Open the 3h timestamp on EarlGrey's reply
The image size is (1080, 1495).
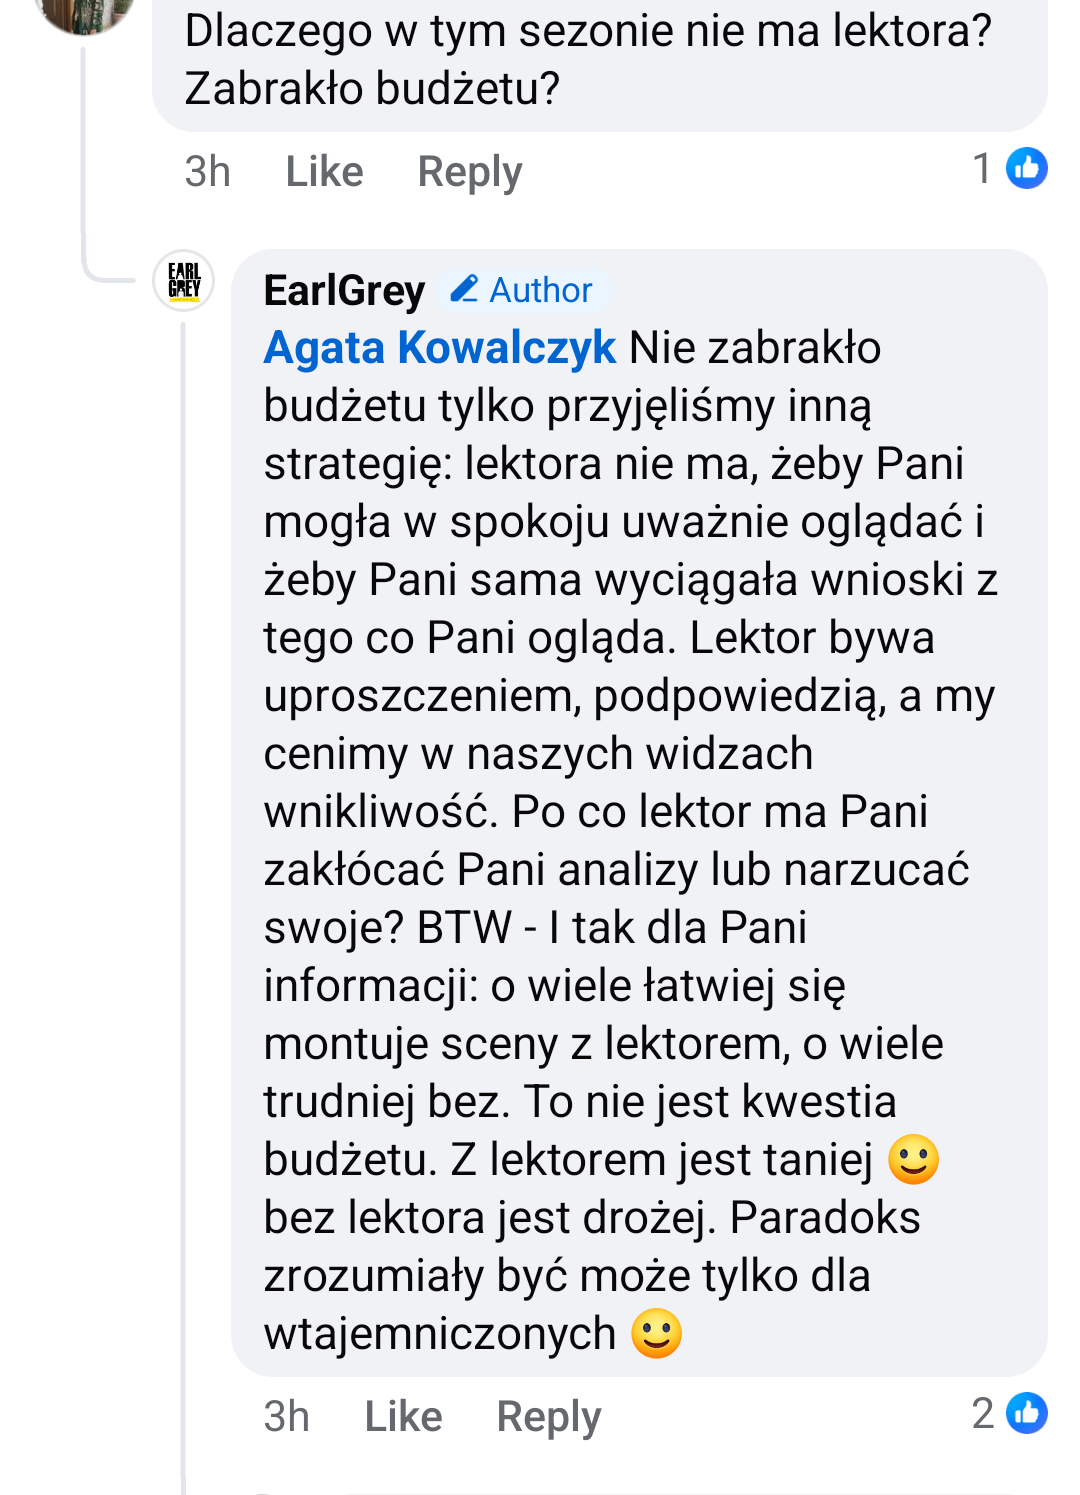286,1416
